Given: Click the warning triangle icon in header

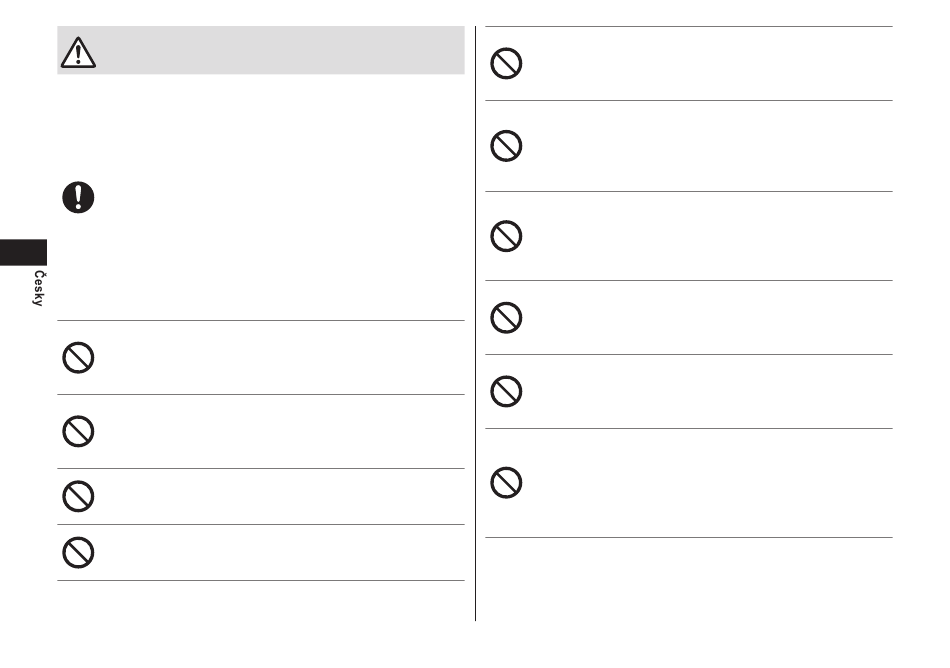Looking at the screenshot, I should click(78, 52).
